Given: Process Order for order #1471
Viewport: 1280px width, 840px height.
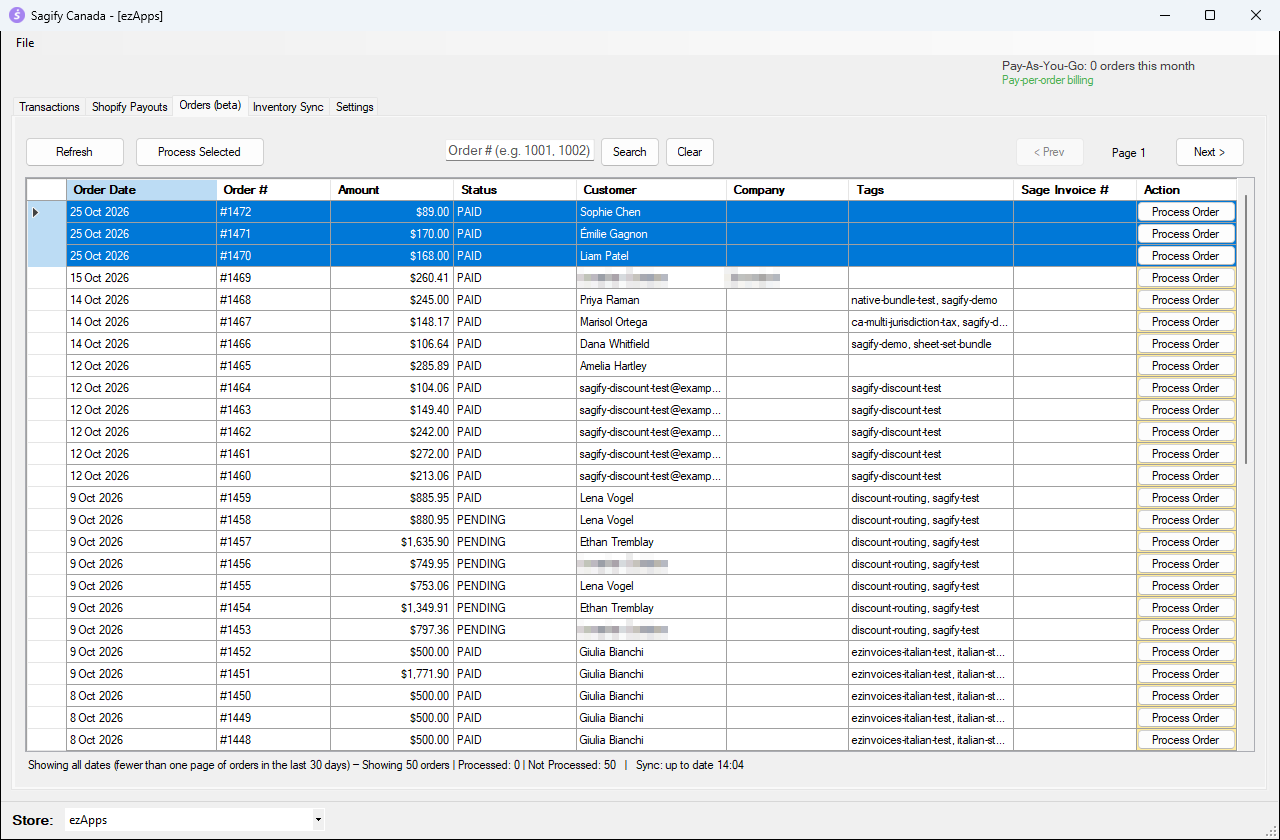Looking at the screenshot, I should [x=1186, y=234].
